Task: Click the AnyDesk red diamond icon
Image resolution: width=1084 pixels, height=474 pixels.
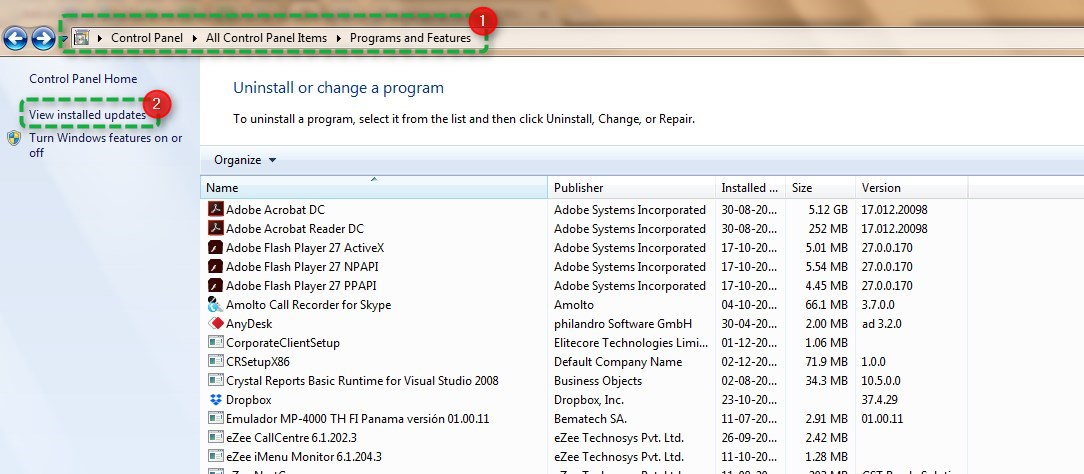Action: click(216, 323)
